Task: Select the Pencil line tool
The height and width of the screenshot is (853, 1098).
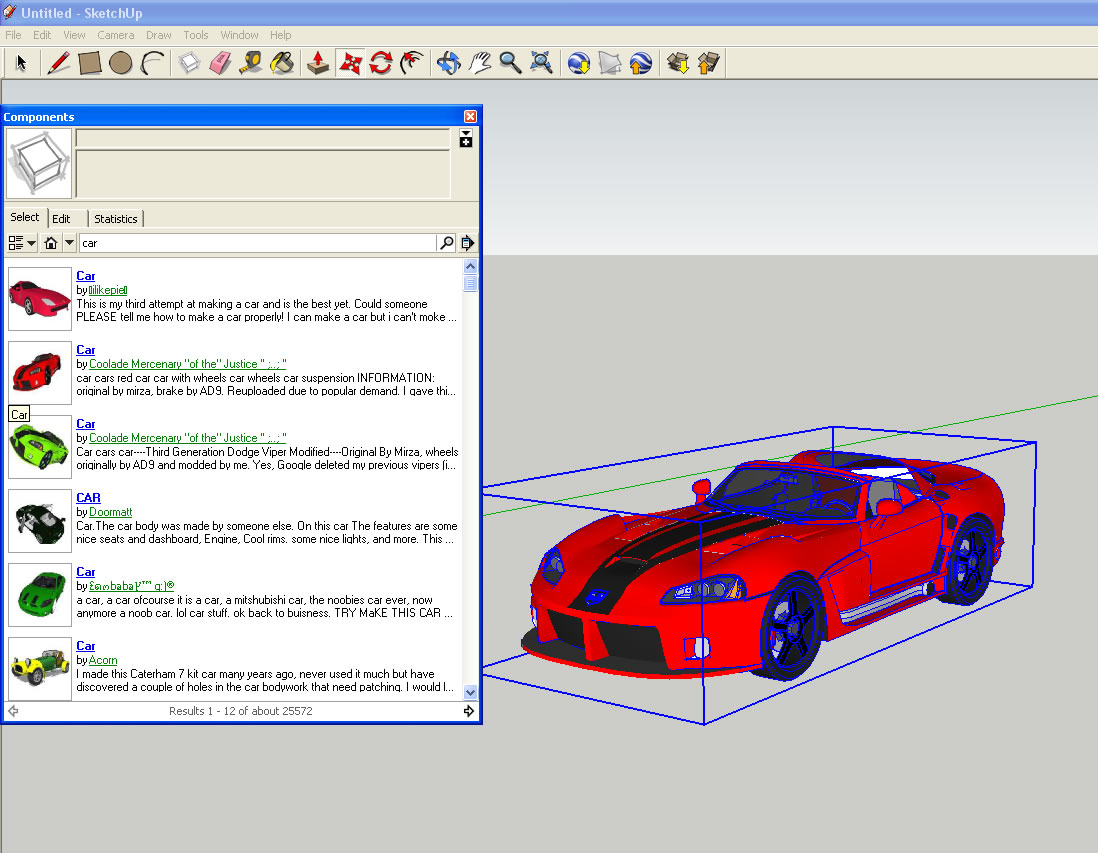Action: [x=58, y=64]
